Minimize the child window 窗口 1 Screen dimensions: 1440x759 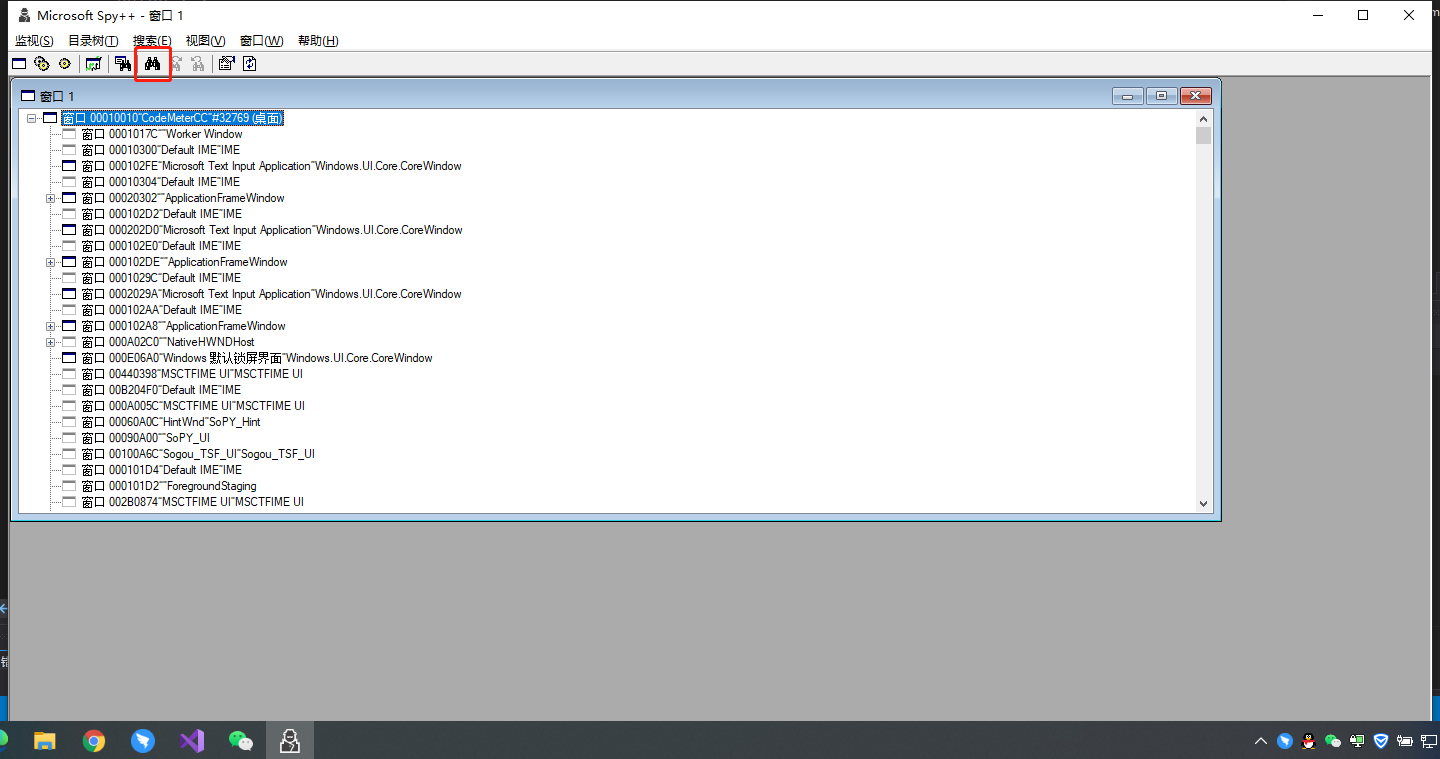pyautogui.click(x=1128, y=96)
